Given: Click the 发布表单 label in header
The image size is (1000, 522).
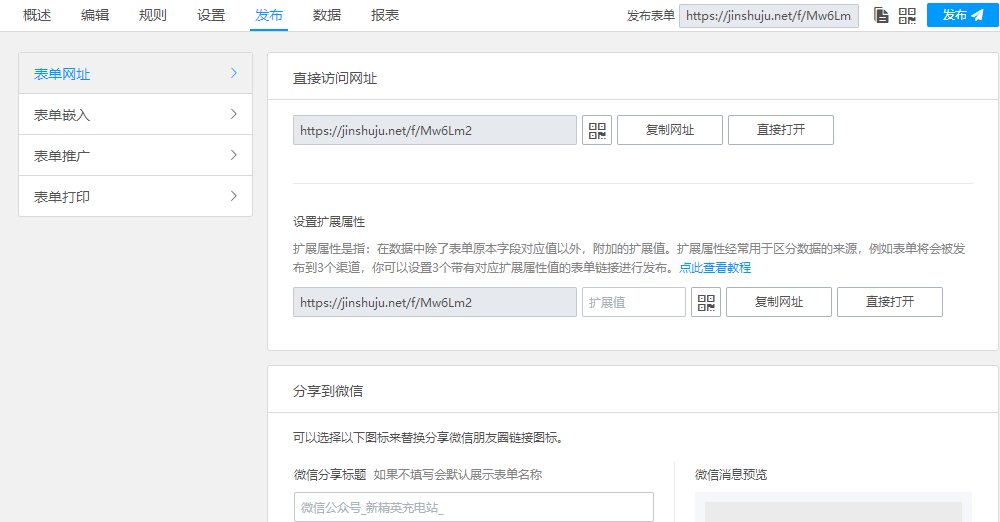Looking at the screenshot, I should (x=651, y=16).
